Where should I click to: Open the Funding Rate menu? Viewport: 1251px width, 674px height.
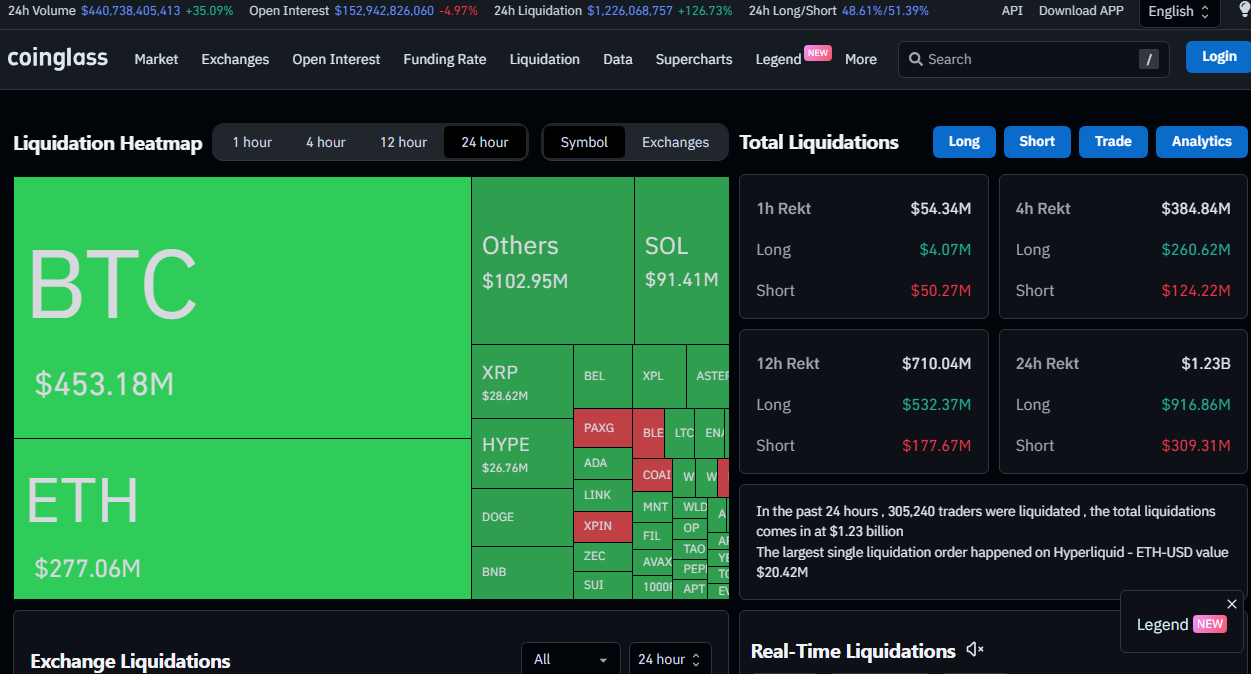point(445,59)
